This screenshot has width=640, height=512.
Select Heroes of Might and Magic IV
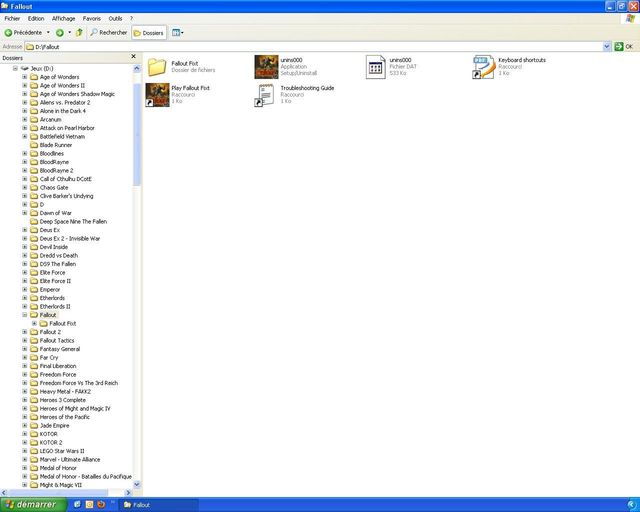pos(75,408)
